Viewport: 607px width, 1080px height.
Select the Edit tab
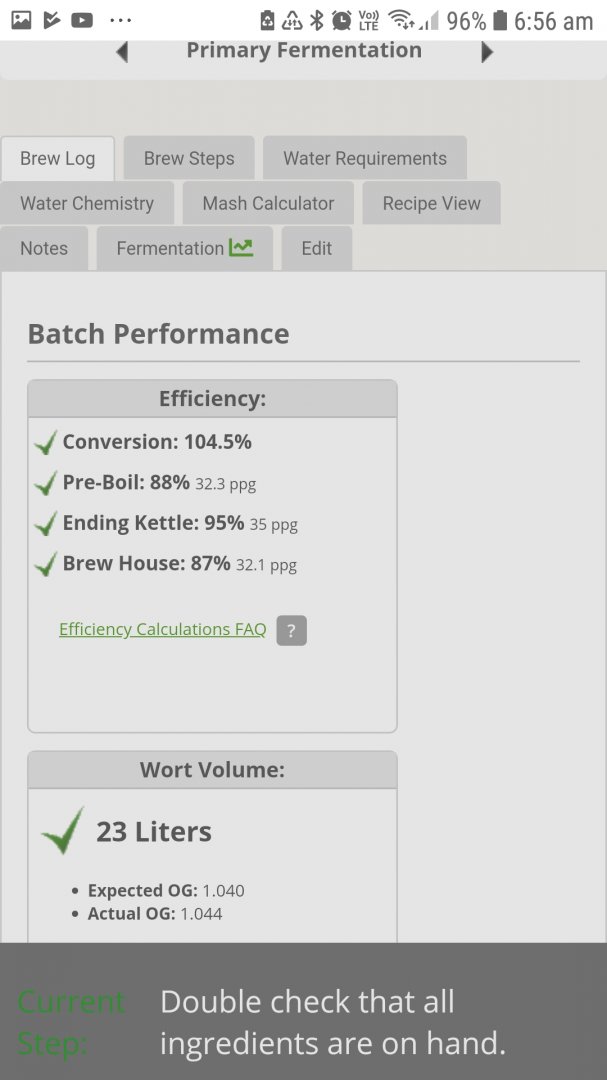[x=317, y=248]
